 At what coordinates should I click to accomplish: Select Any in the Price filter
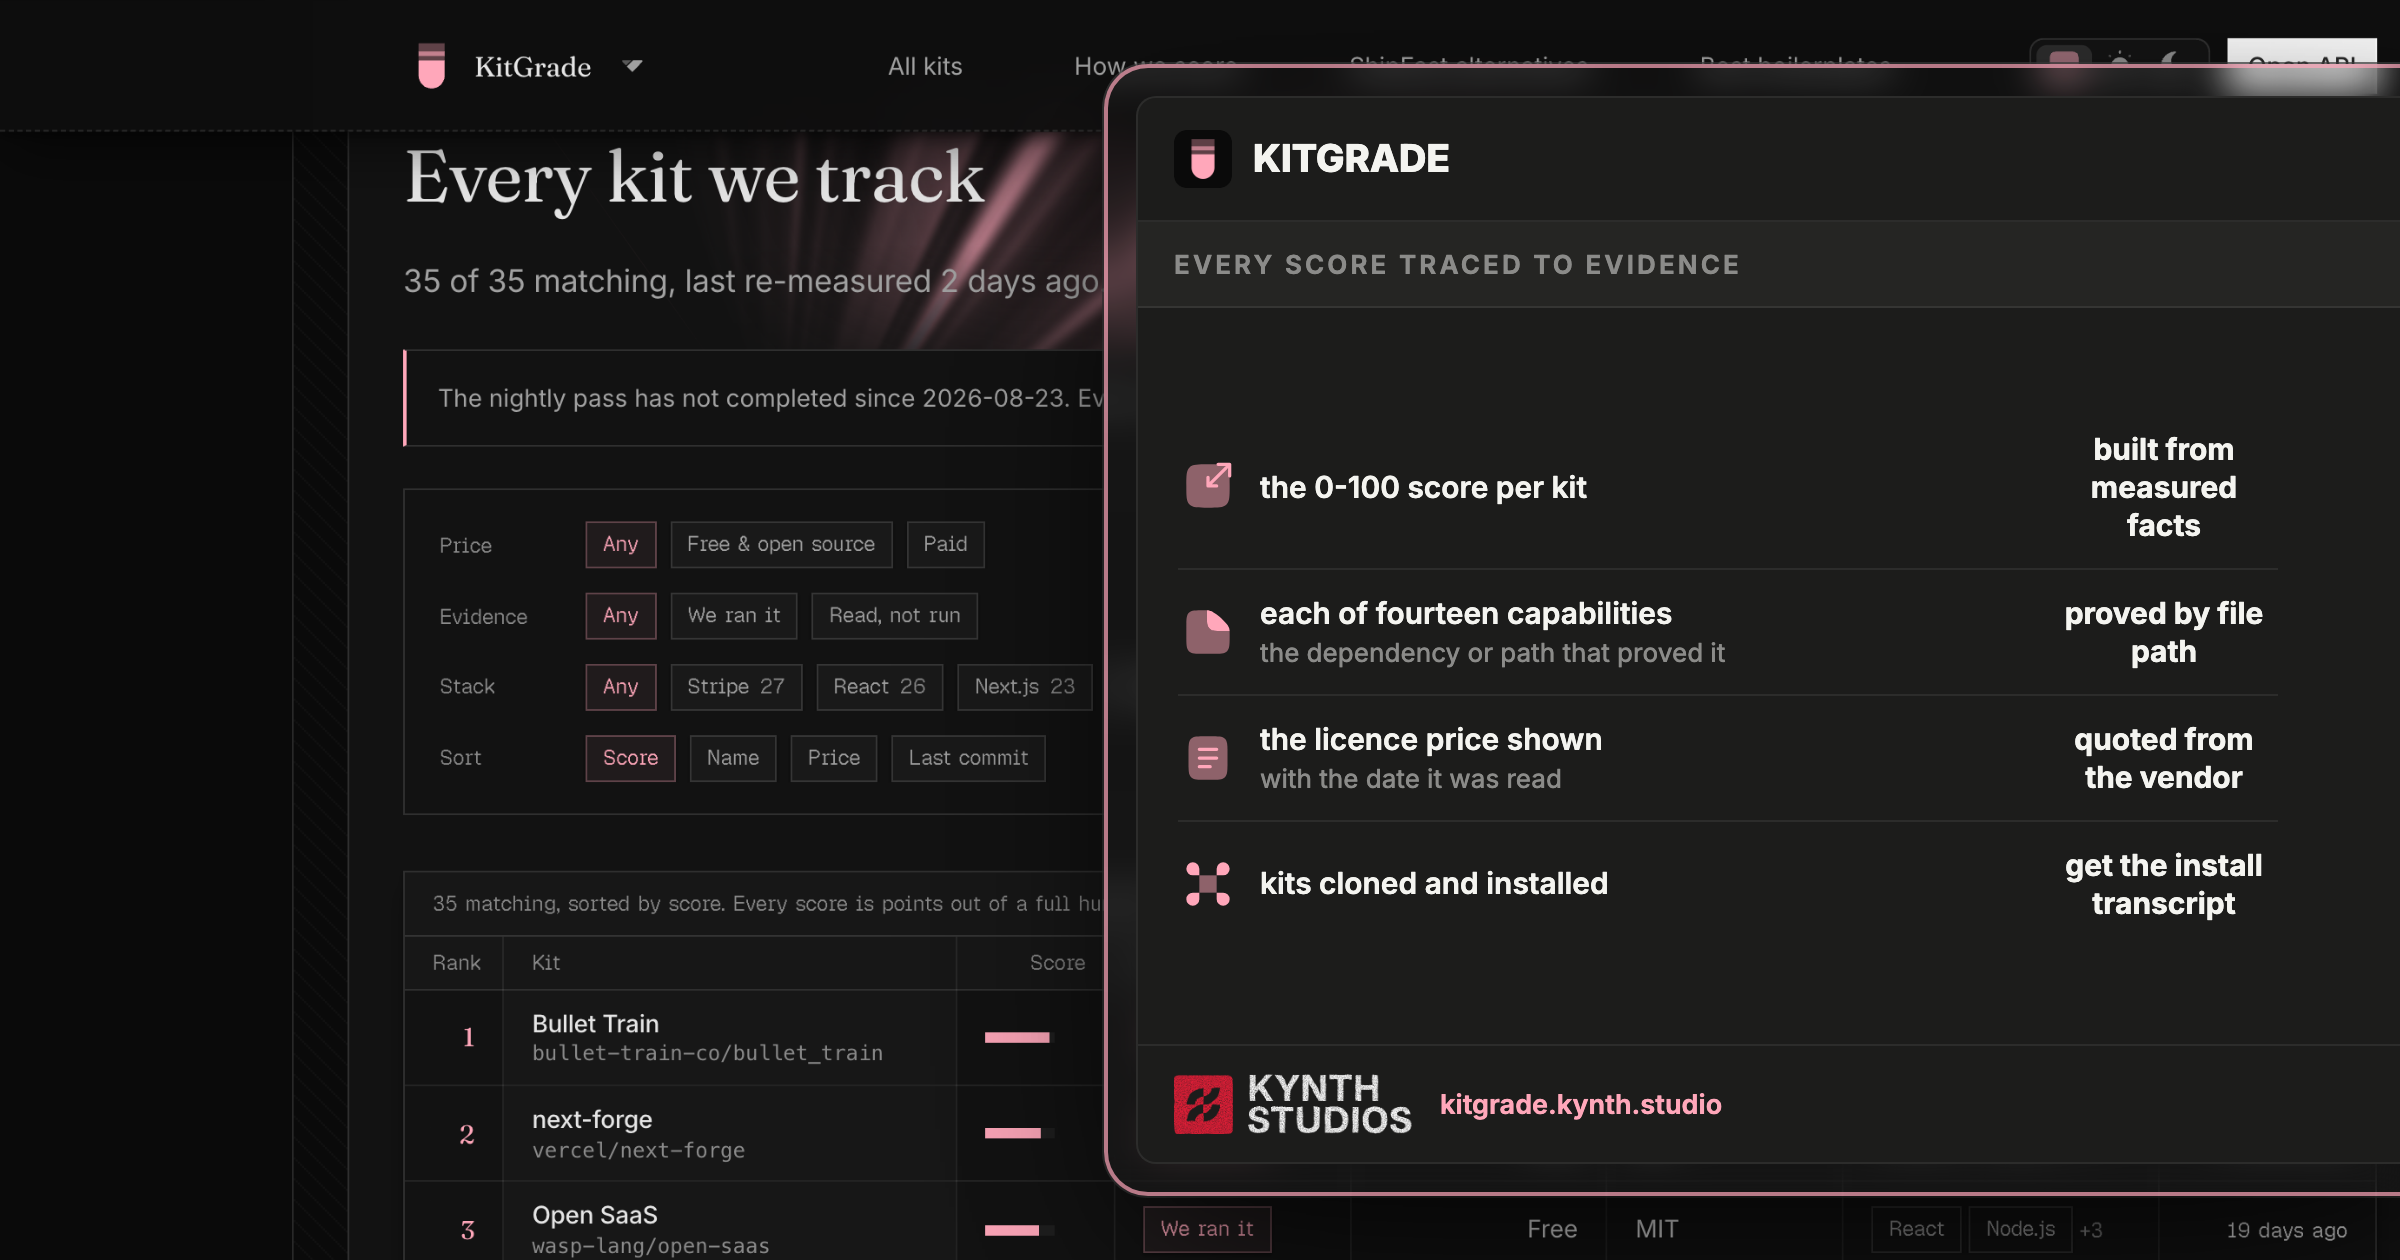pyautogui.click(x=621, y=545)
